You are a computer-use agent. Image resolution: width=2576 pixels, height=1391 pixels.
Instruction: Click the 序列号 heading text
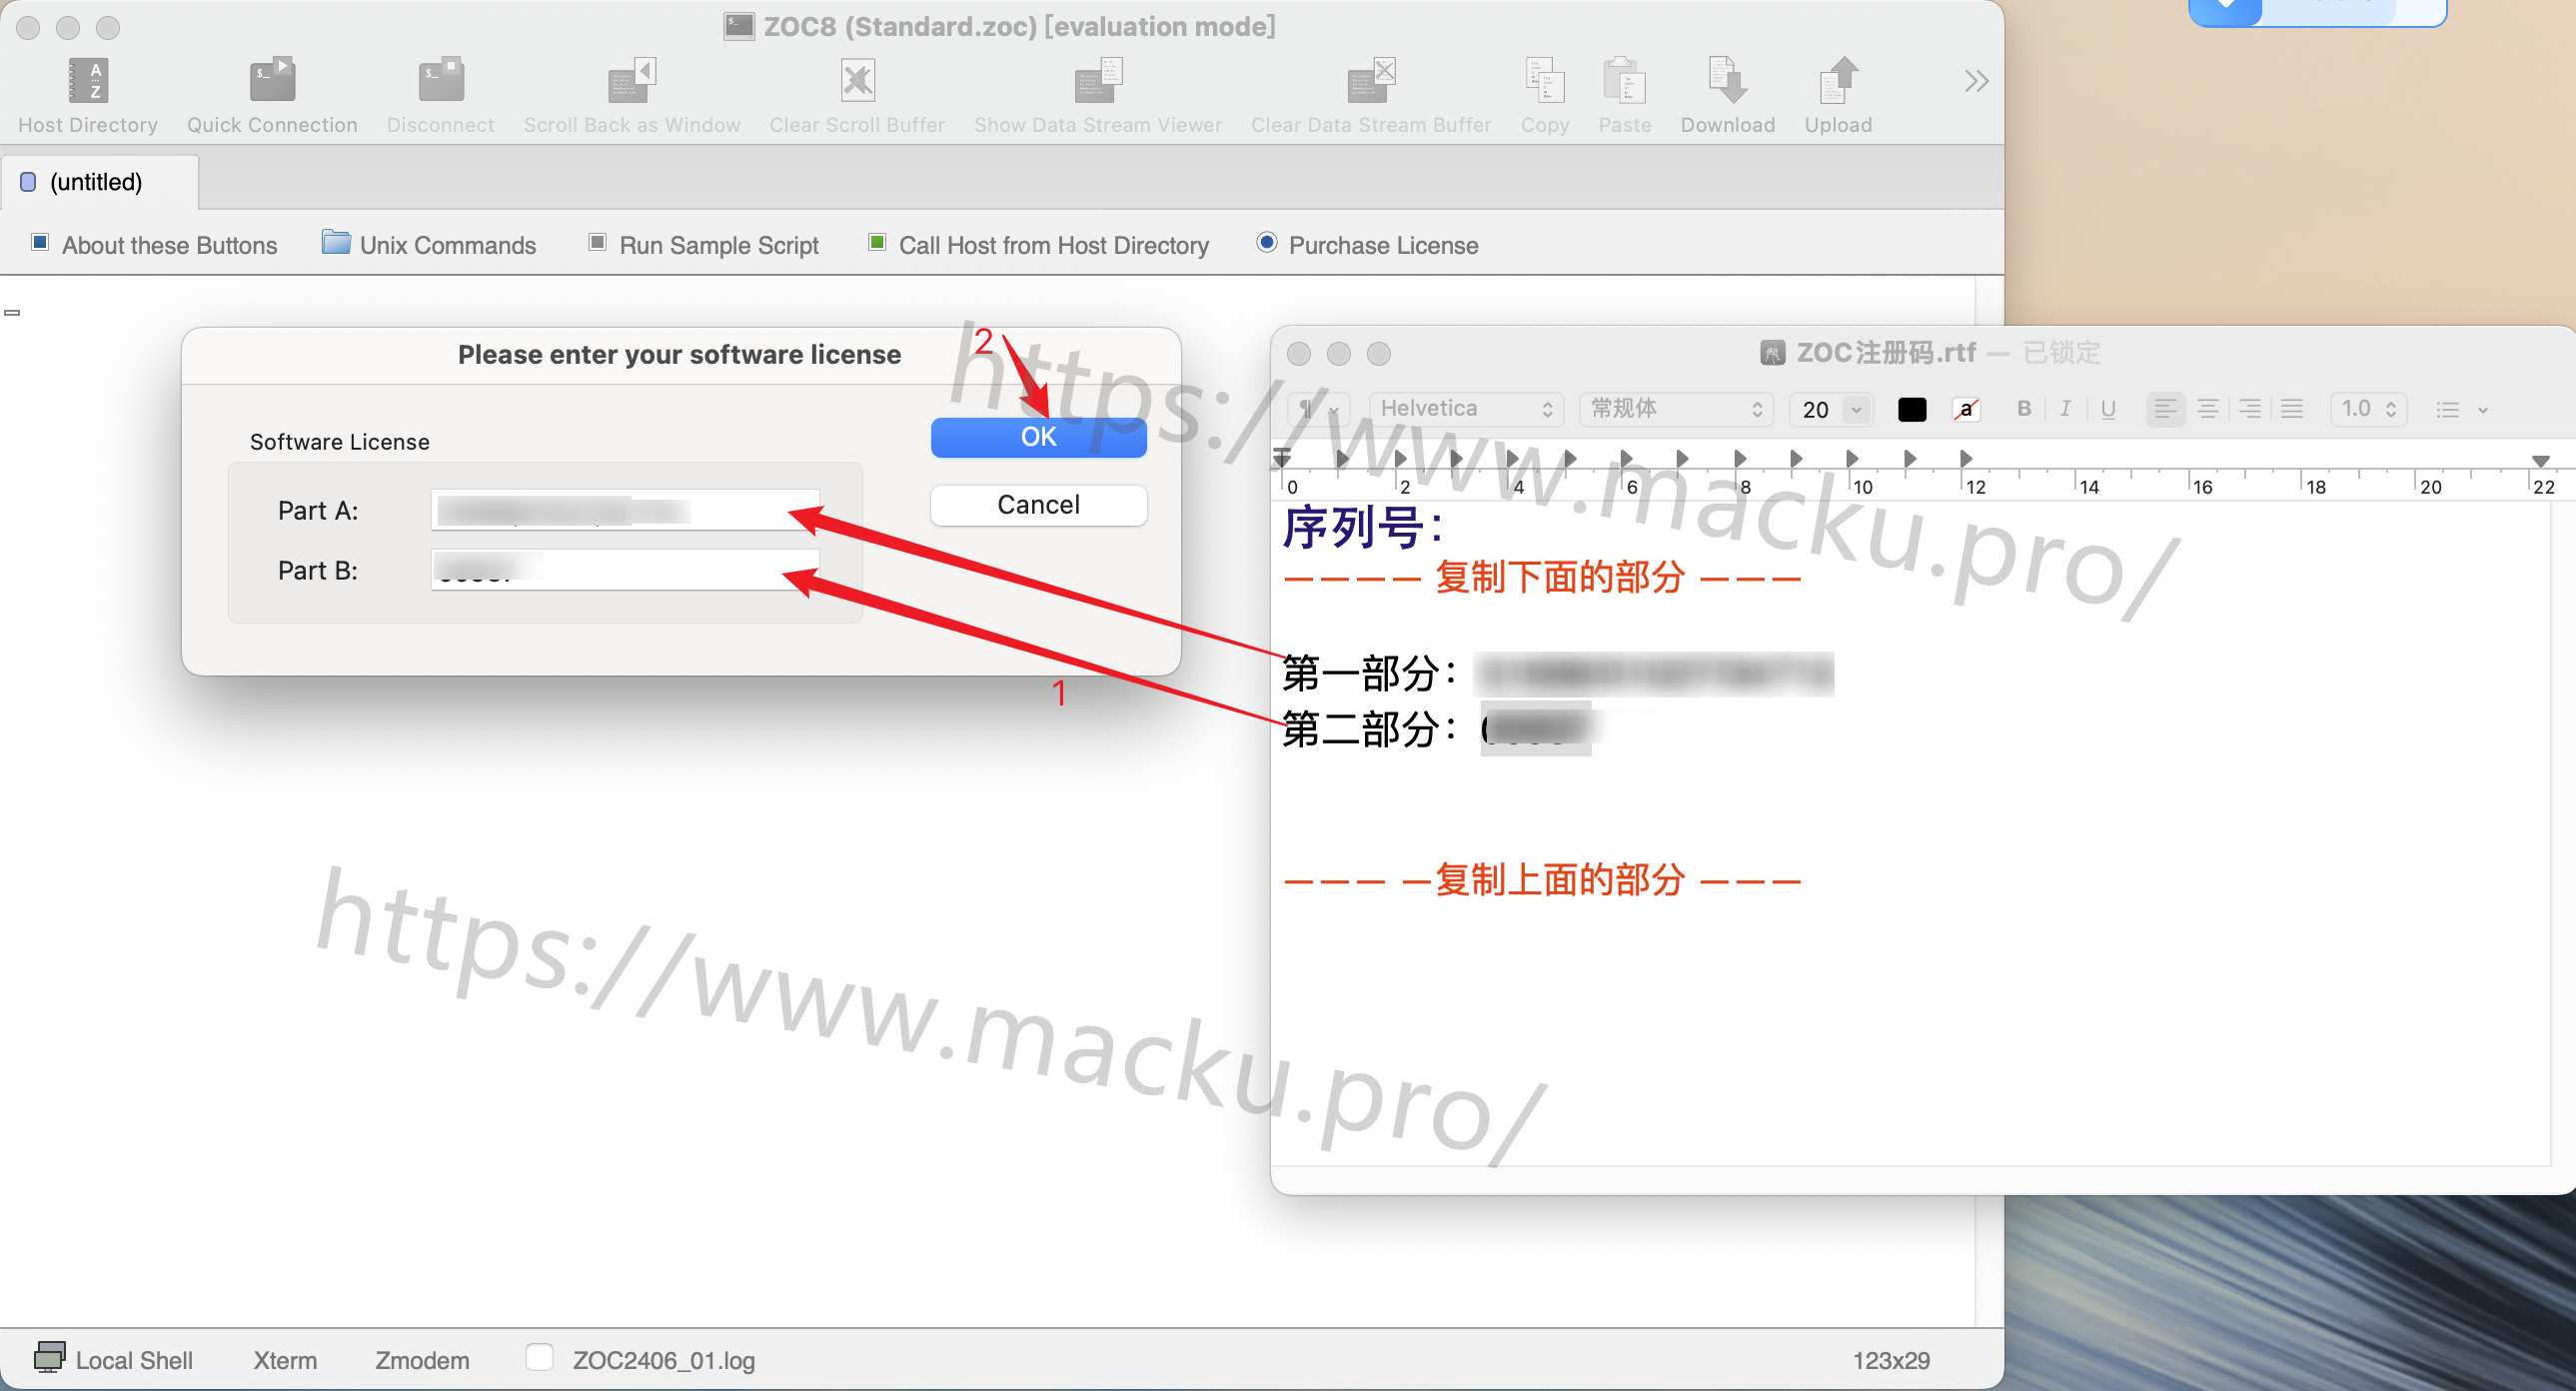(x=1363, y=528)
